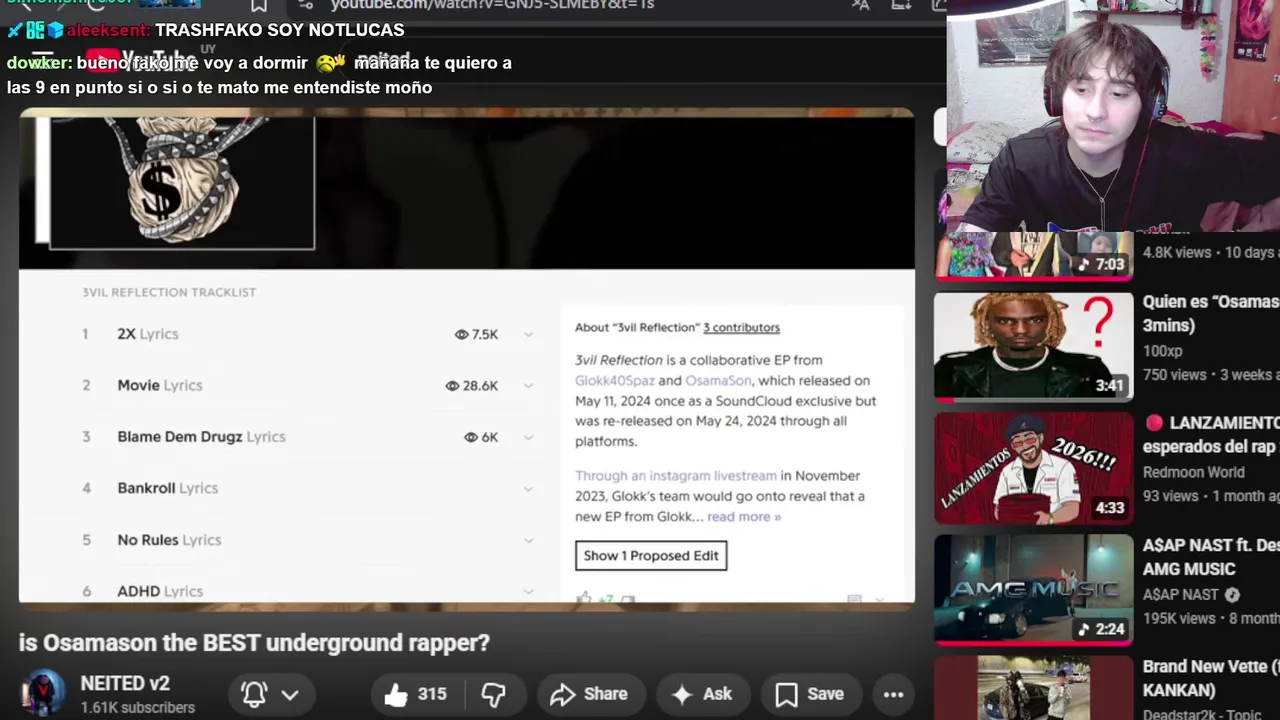Click the 7.5K views eye icon

point(461,334)
